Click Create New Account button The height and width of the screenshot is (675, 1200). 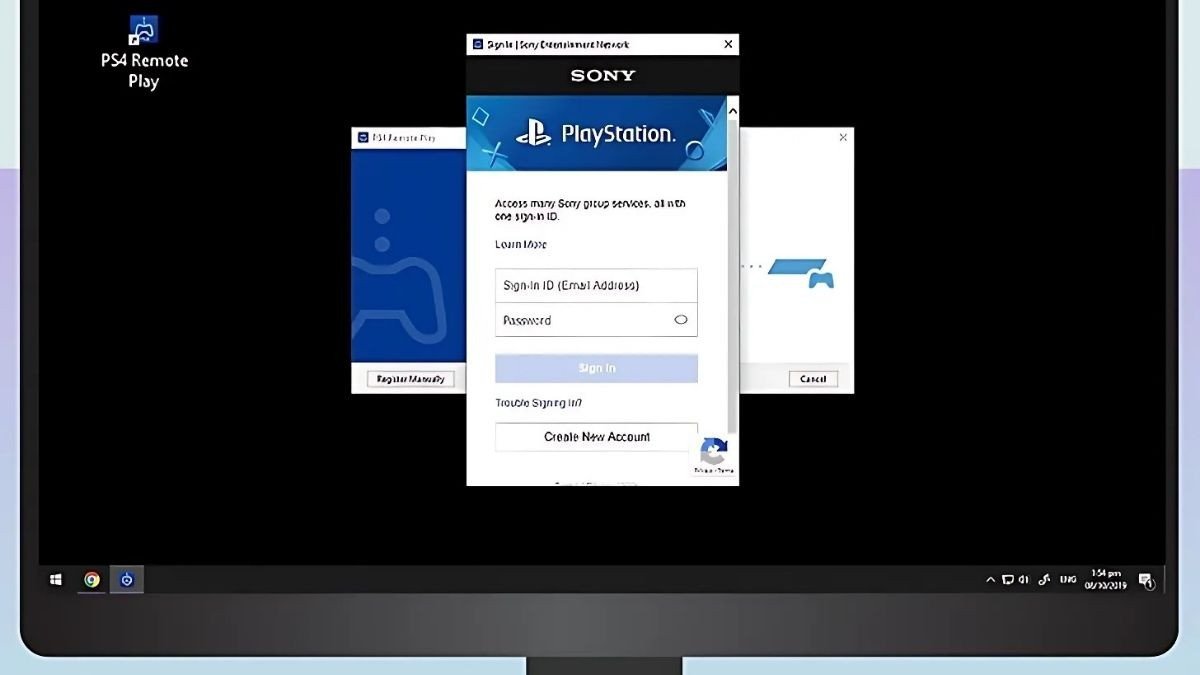[x=596, y=437]
